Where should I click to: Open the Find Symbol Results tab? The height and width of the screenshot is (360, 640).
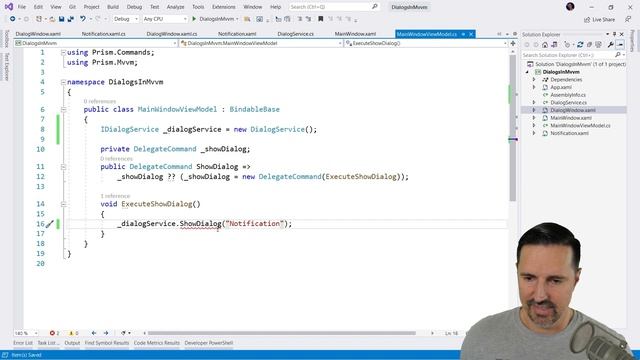107,343
